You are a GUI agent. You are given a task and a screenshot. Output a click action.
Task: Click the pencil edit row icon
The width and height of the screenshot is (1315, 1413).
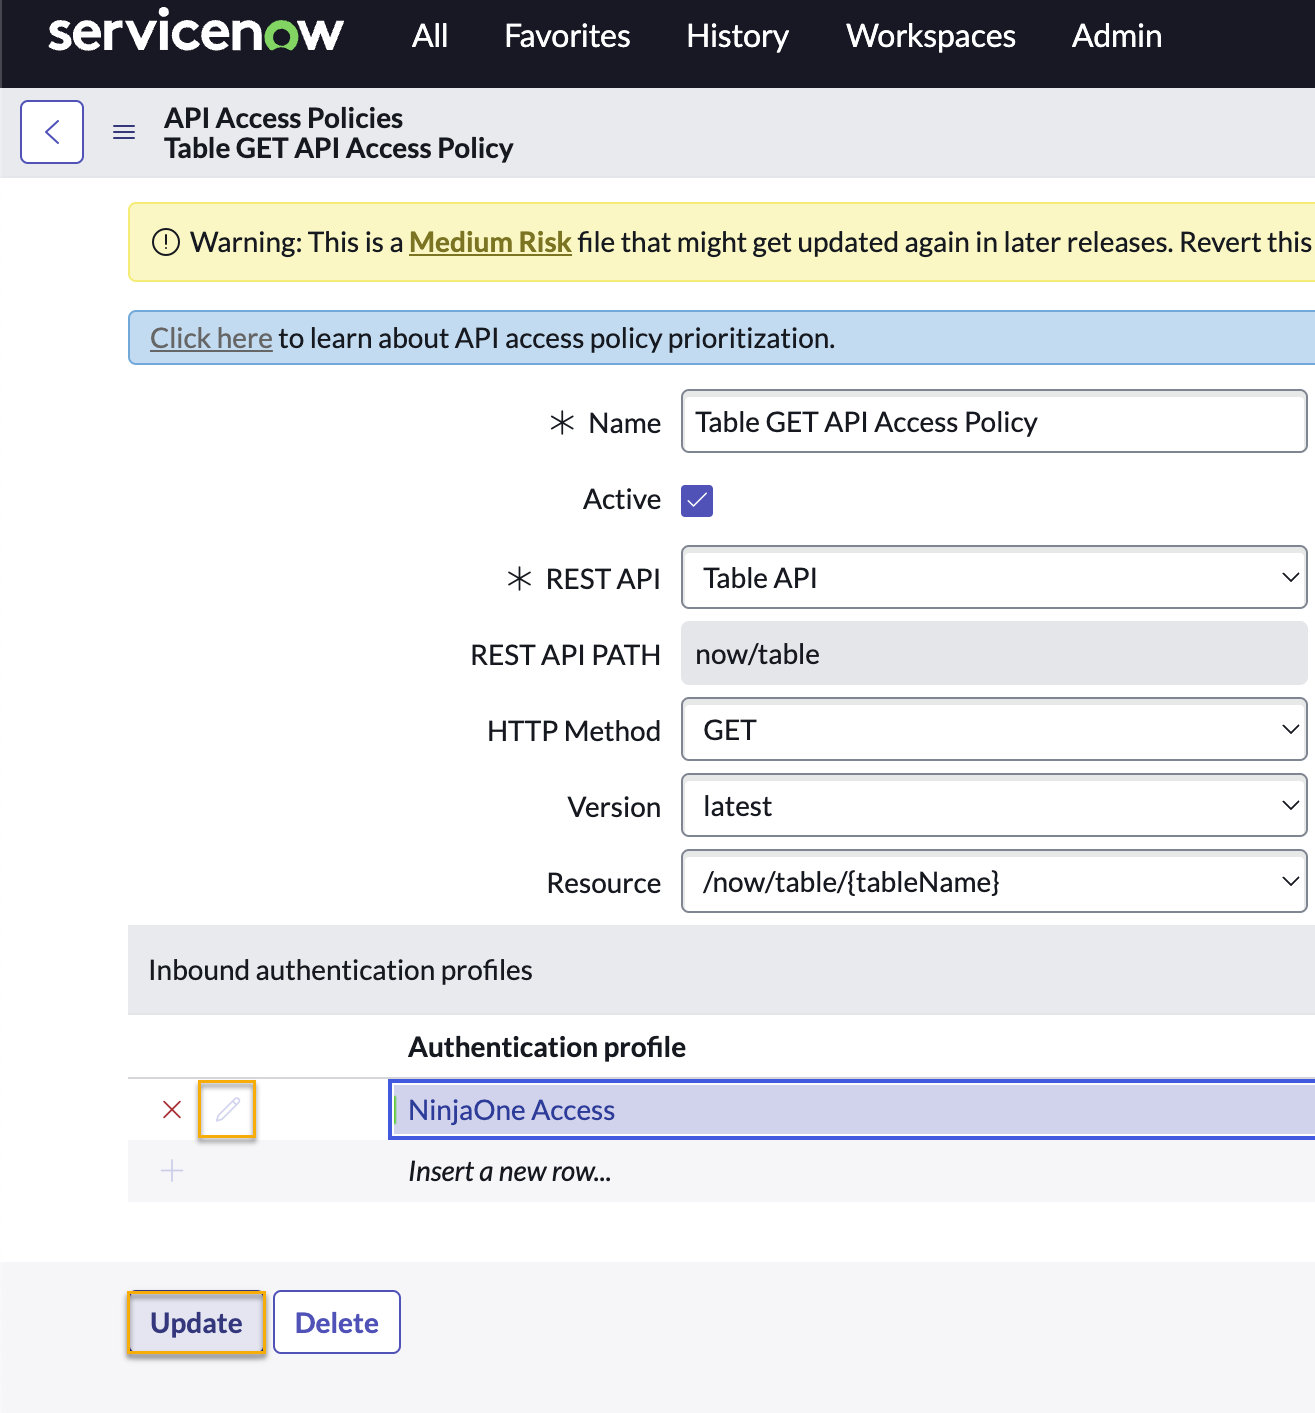click(227, 1109)
